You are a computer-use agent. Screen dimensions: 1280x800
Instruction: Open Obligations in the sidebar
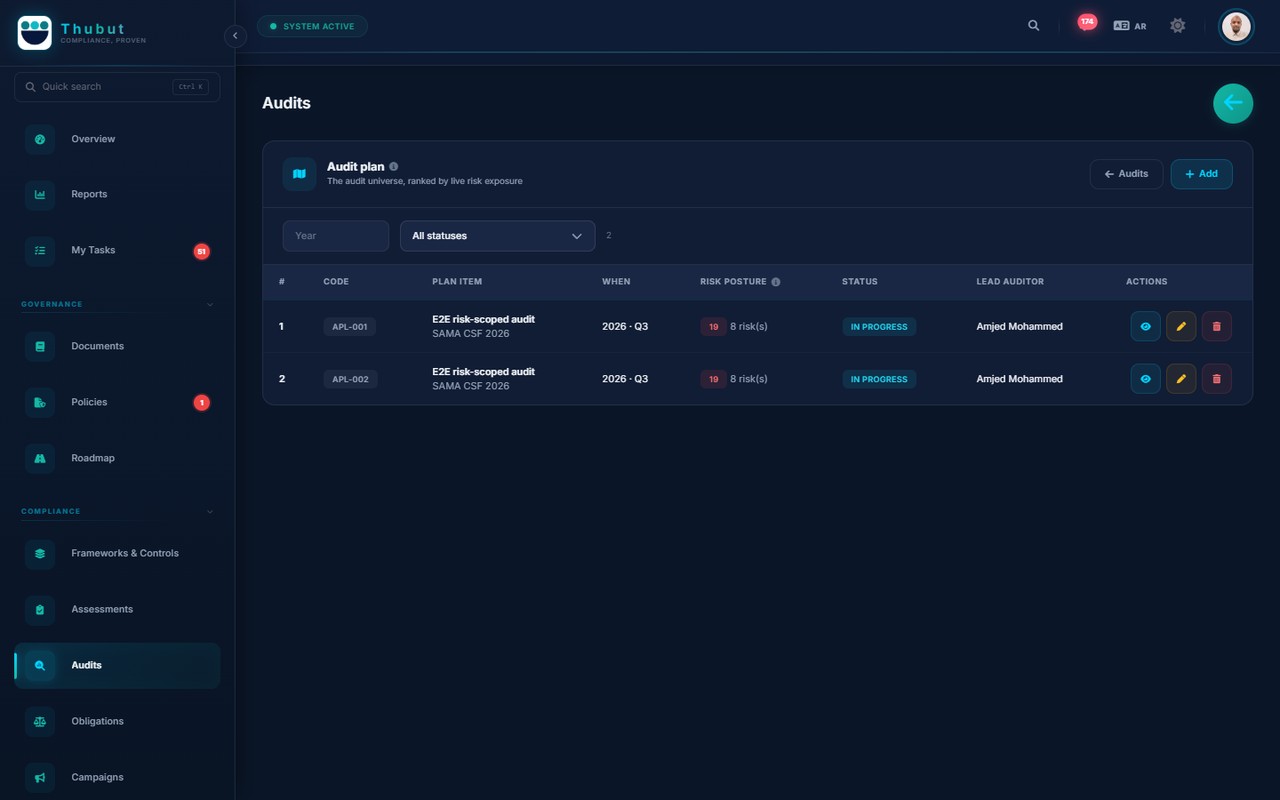[117, 721]
